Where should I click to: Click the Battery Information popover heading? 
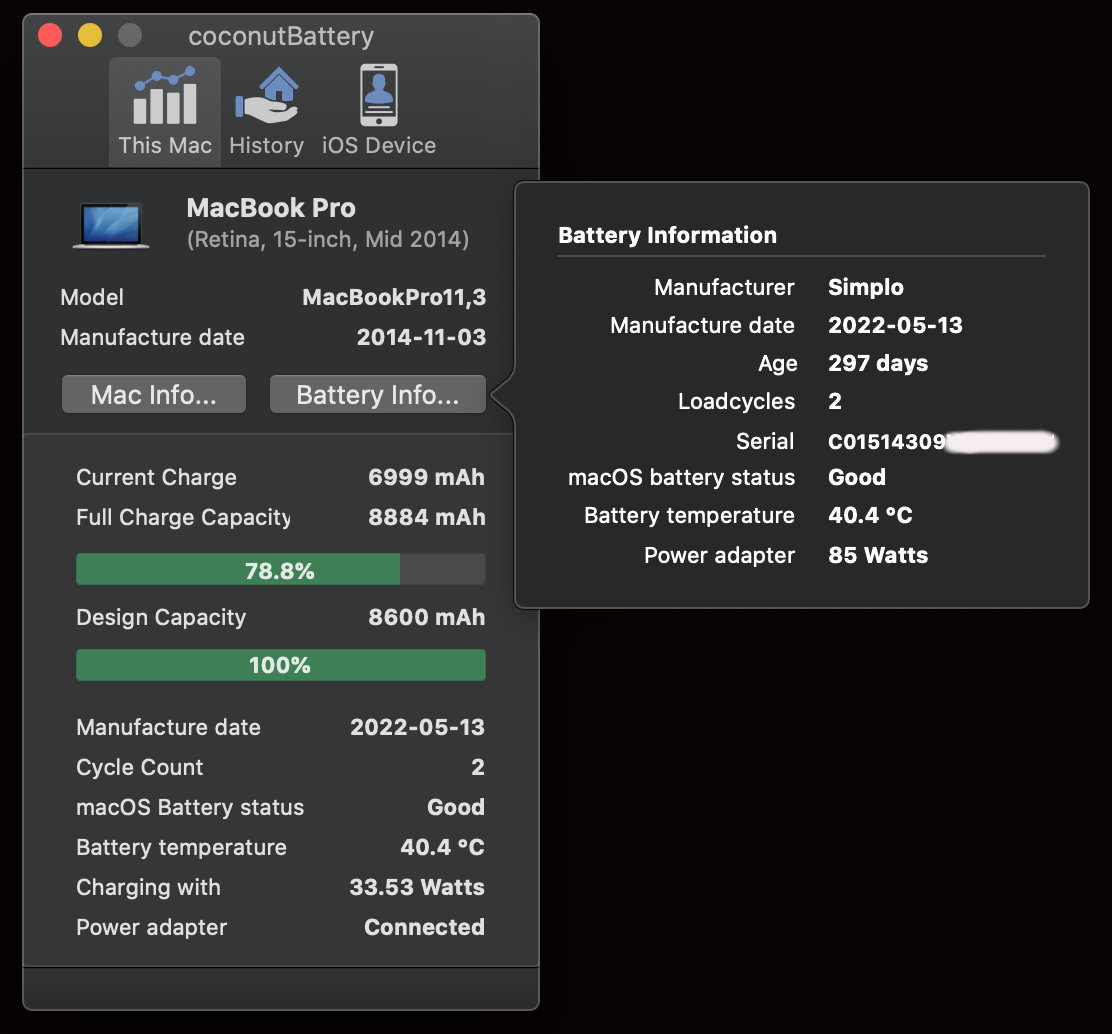coord(667,235)
